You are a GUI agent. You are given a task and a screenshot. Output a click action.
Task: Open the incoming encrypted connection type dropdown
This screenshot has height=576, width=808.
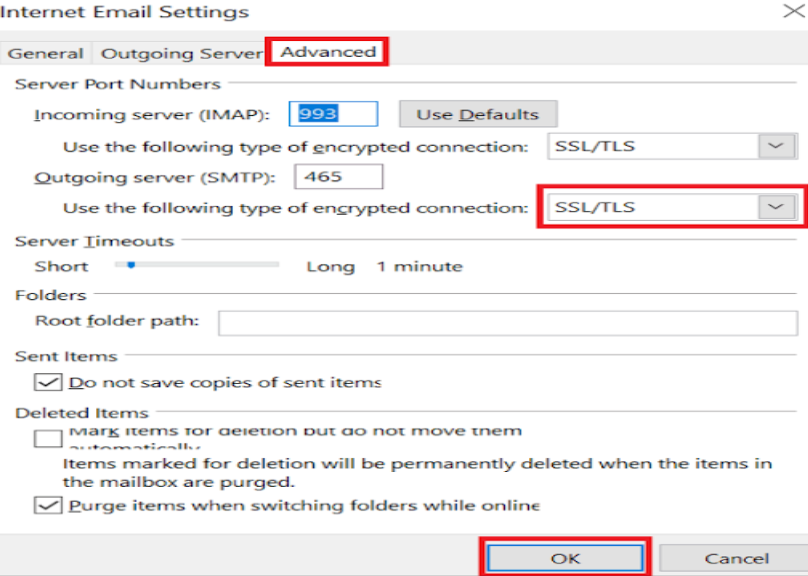(672, 146)
